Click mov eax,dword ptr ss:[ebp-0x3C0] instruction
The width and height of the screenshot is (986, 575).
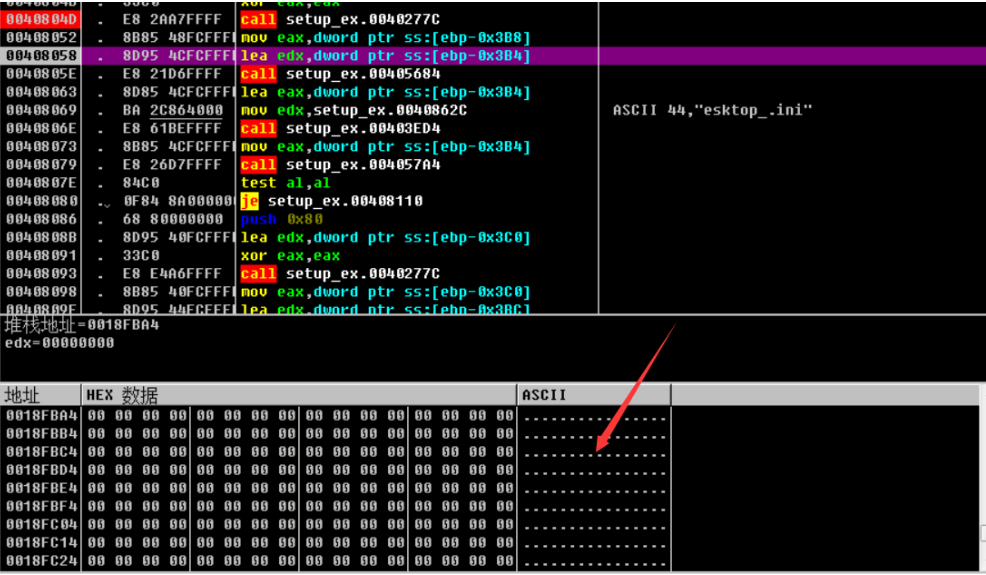(x=385, y=293)
